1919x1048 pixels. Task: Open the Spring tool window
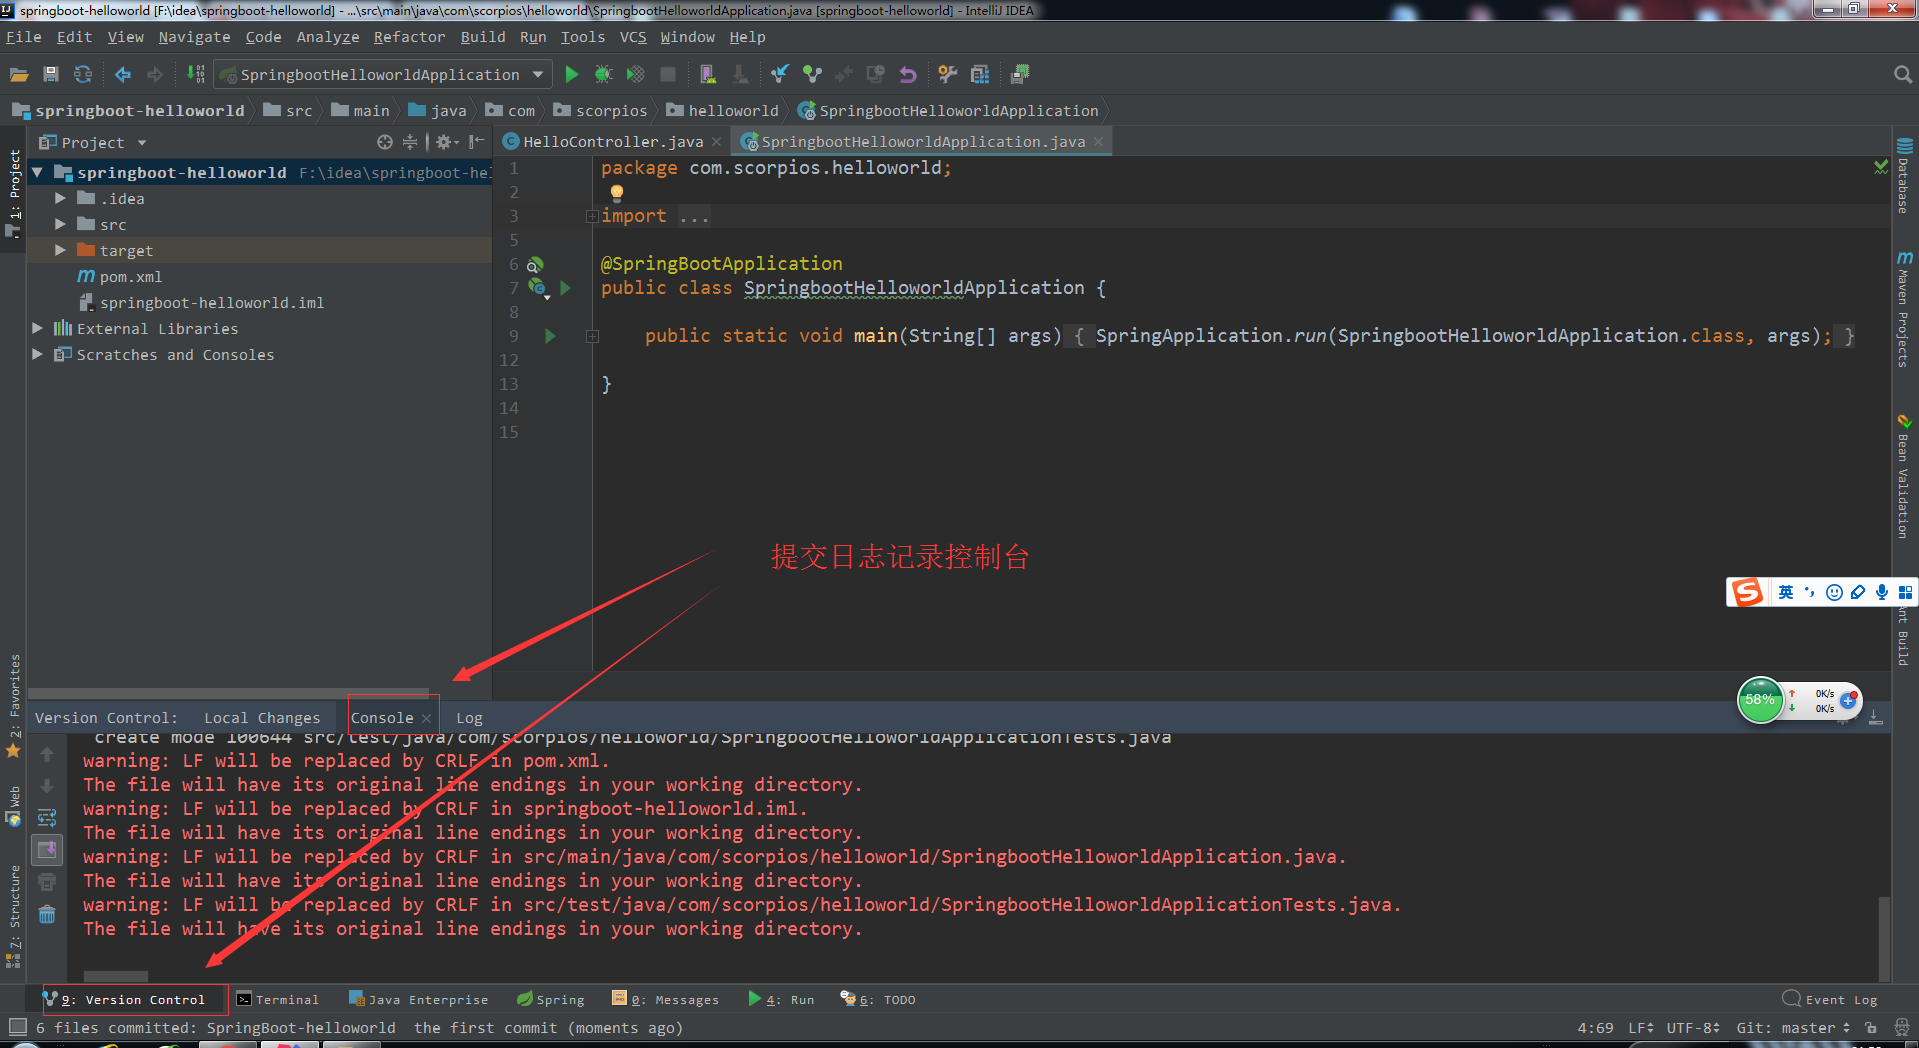pos(550,999)
